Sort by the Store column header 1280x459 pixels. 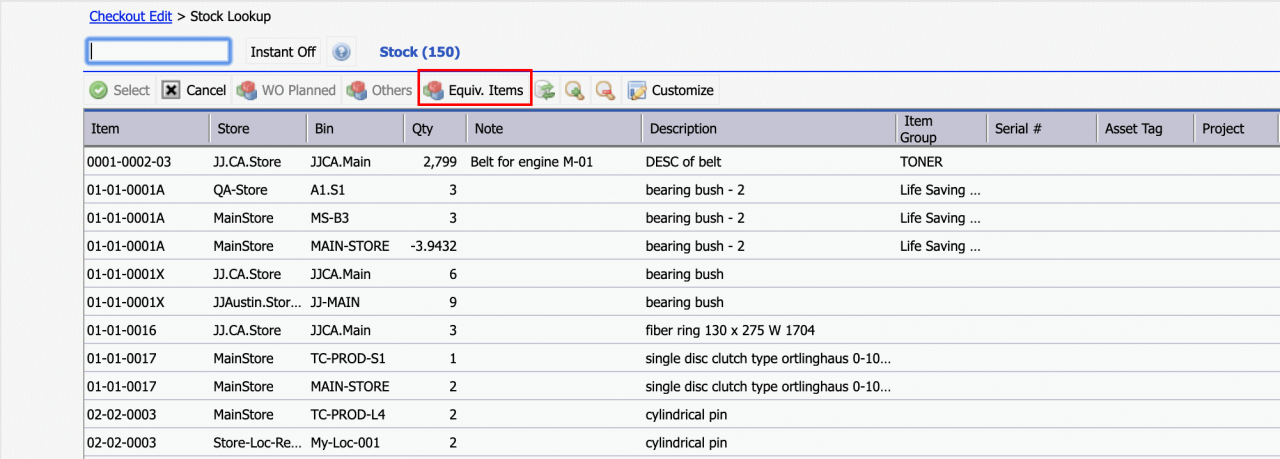tap(257, 128)
